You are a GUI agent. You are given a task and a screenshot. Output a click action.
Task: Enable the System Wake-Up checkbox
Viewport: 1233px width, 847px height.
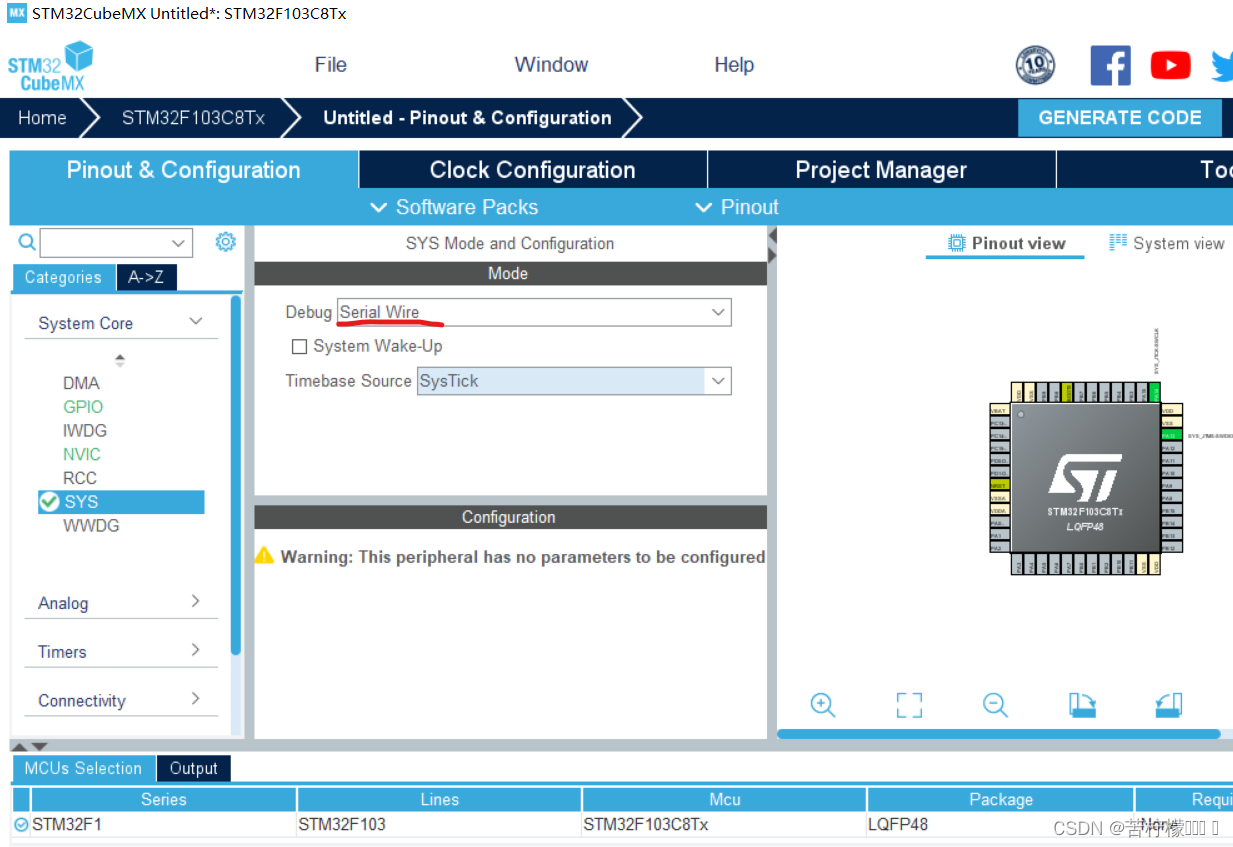[x=299, y=346]
